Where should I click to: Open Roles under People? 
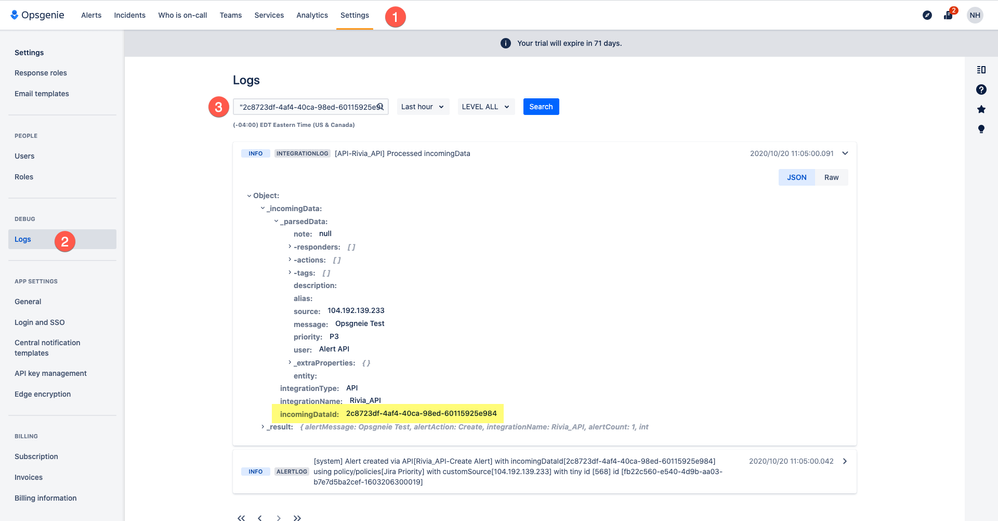click(24, 177)
